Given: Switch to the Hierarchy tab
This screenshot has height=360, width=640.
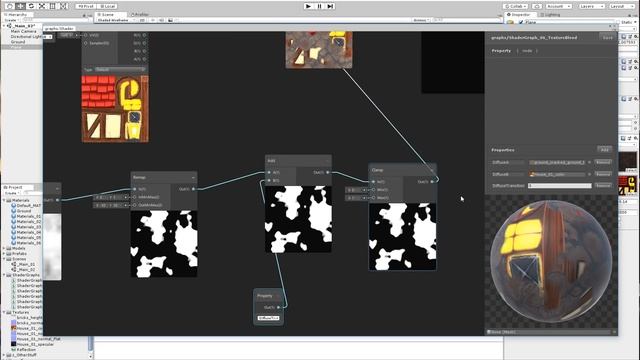Looking at the screenshot, I should [x=18, y=14].
